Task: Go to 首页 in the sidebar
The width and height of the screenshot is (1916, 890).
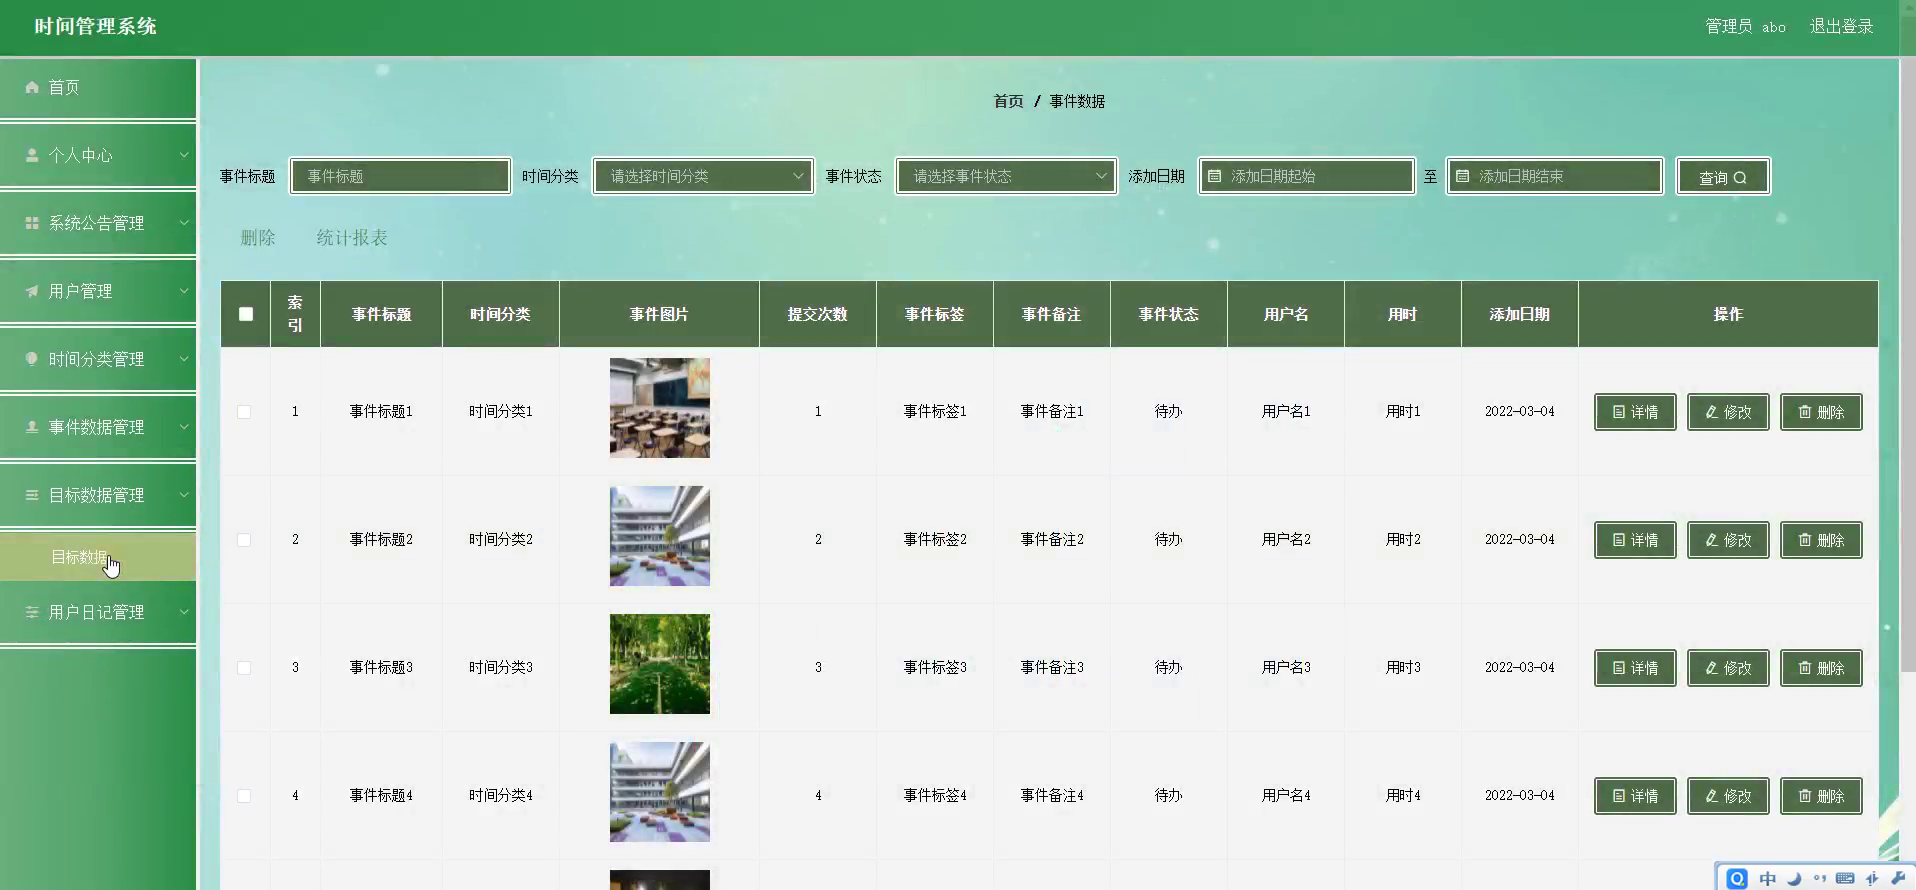Action: point(98,87)
